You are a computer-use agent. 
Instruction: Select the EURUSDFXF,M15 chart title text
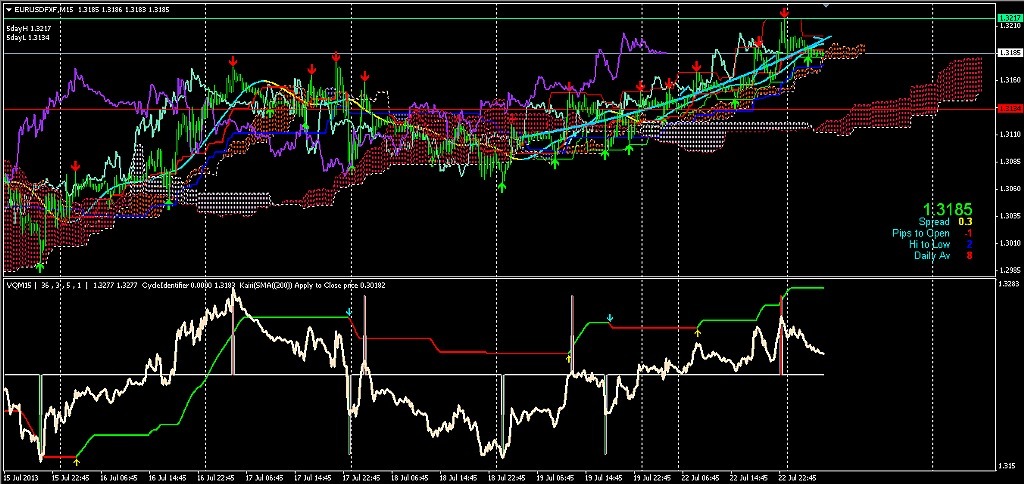click(44, 10)
